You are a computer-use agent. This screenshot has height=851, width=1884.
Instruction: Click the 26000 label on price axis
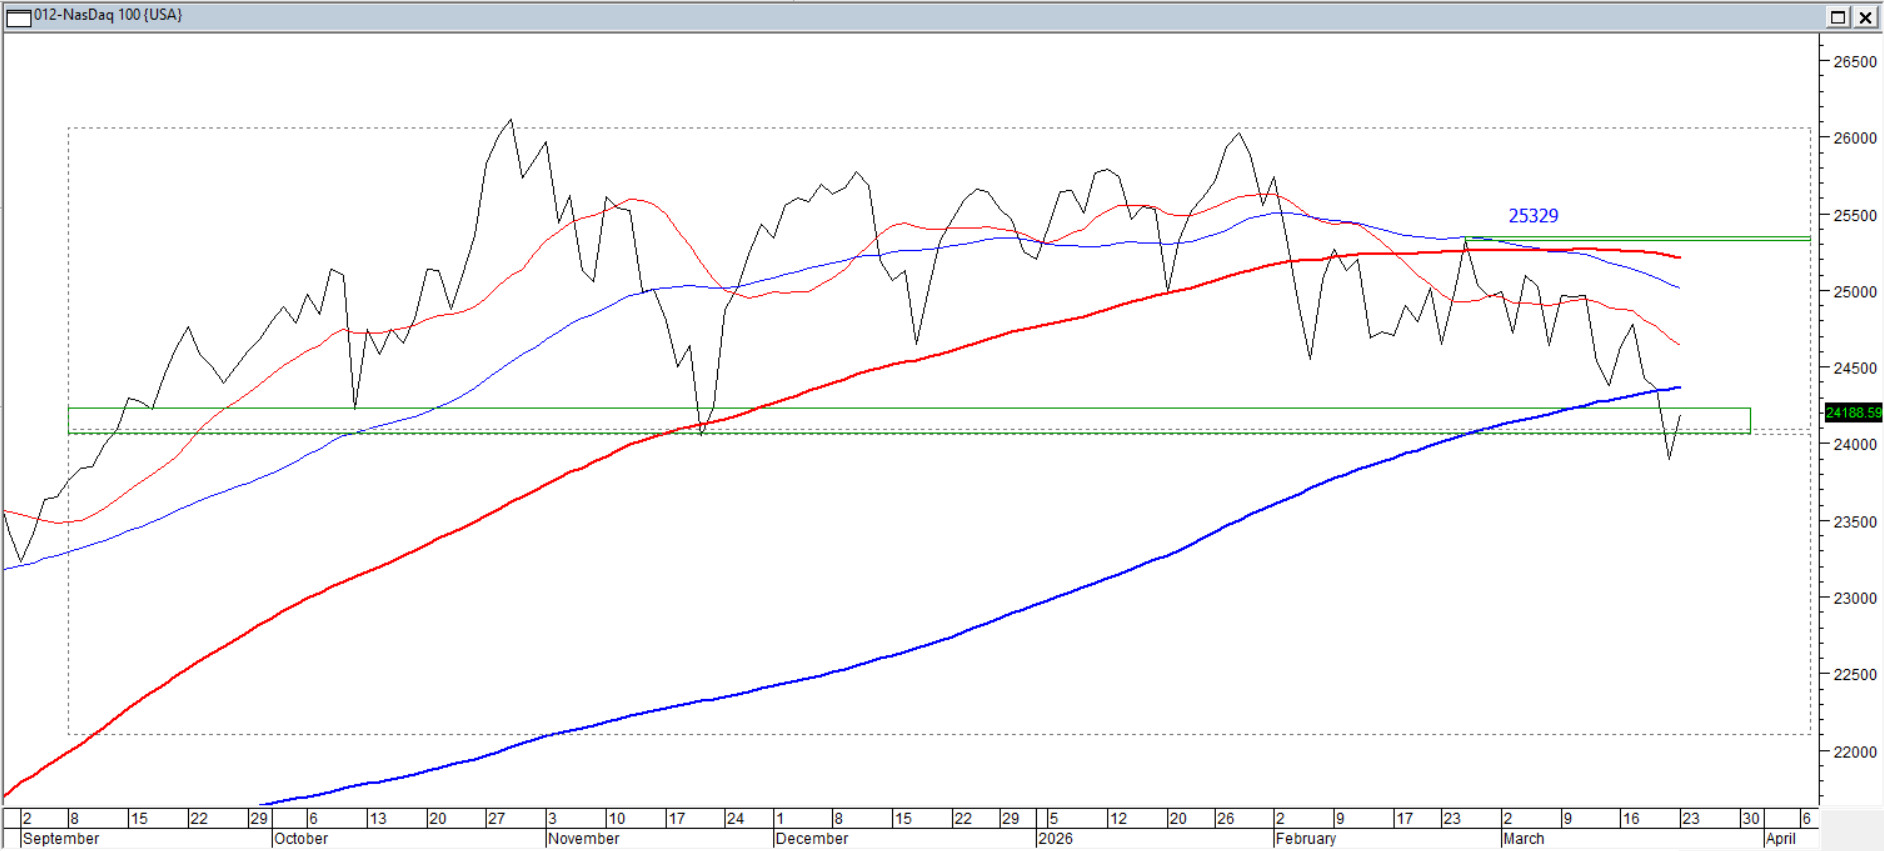(1854, 138)
